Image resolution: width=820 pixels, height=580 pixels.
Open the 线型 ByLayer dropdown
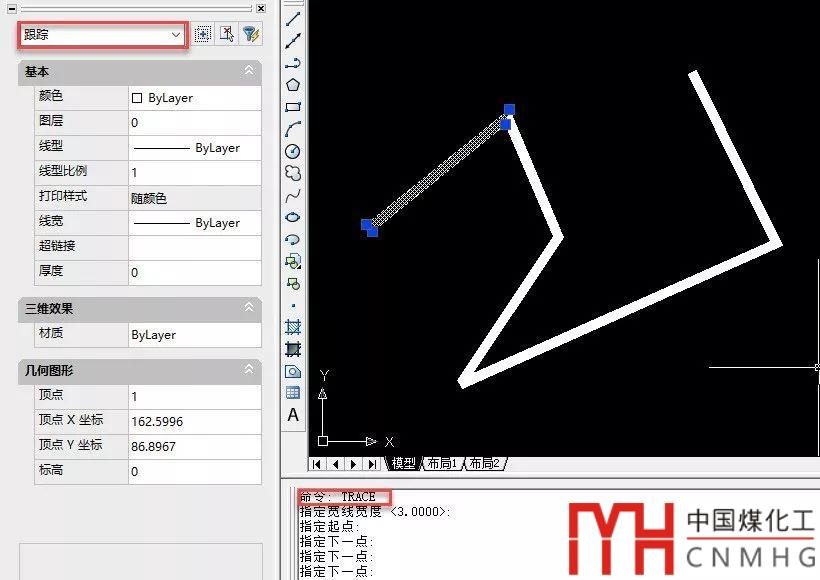pyautogui.click(x=195, y=147)
